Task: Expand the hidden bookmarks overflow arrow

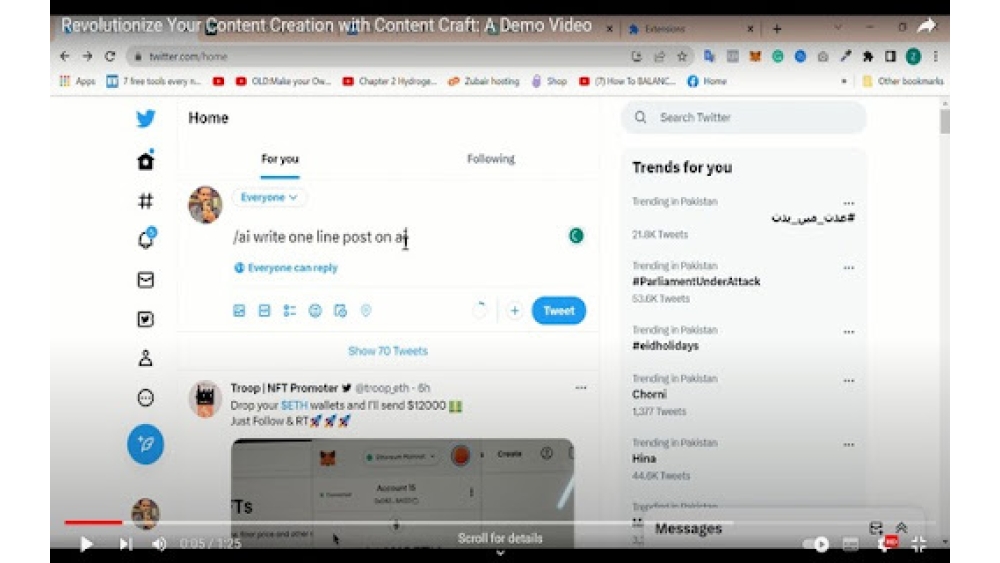Action: click(844, 82)
